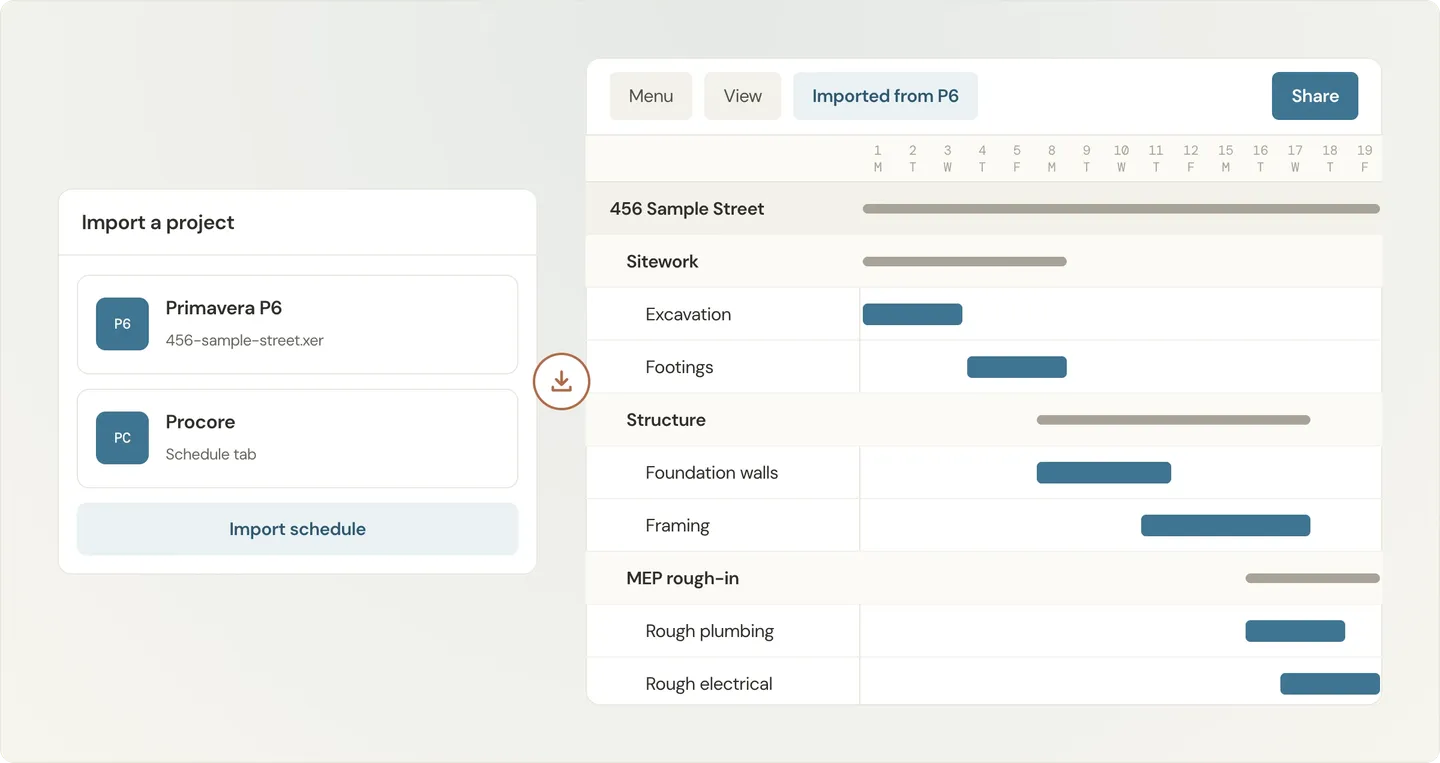Click day 1 M in the timeline header
Screen dimensions: 1440x763
pos(878,159)
